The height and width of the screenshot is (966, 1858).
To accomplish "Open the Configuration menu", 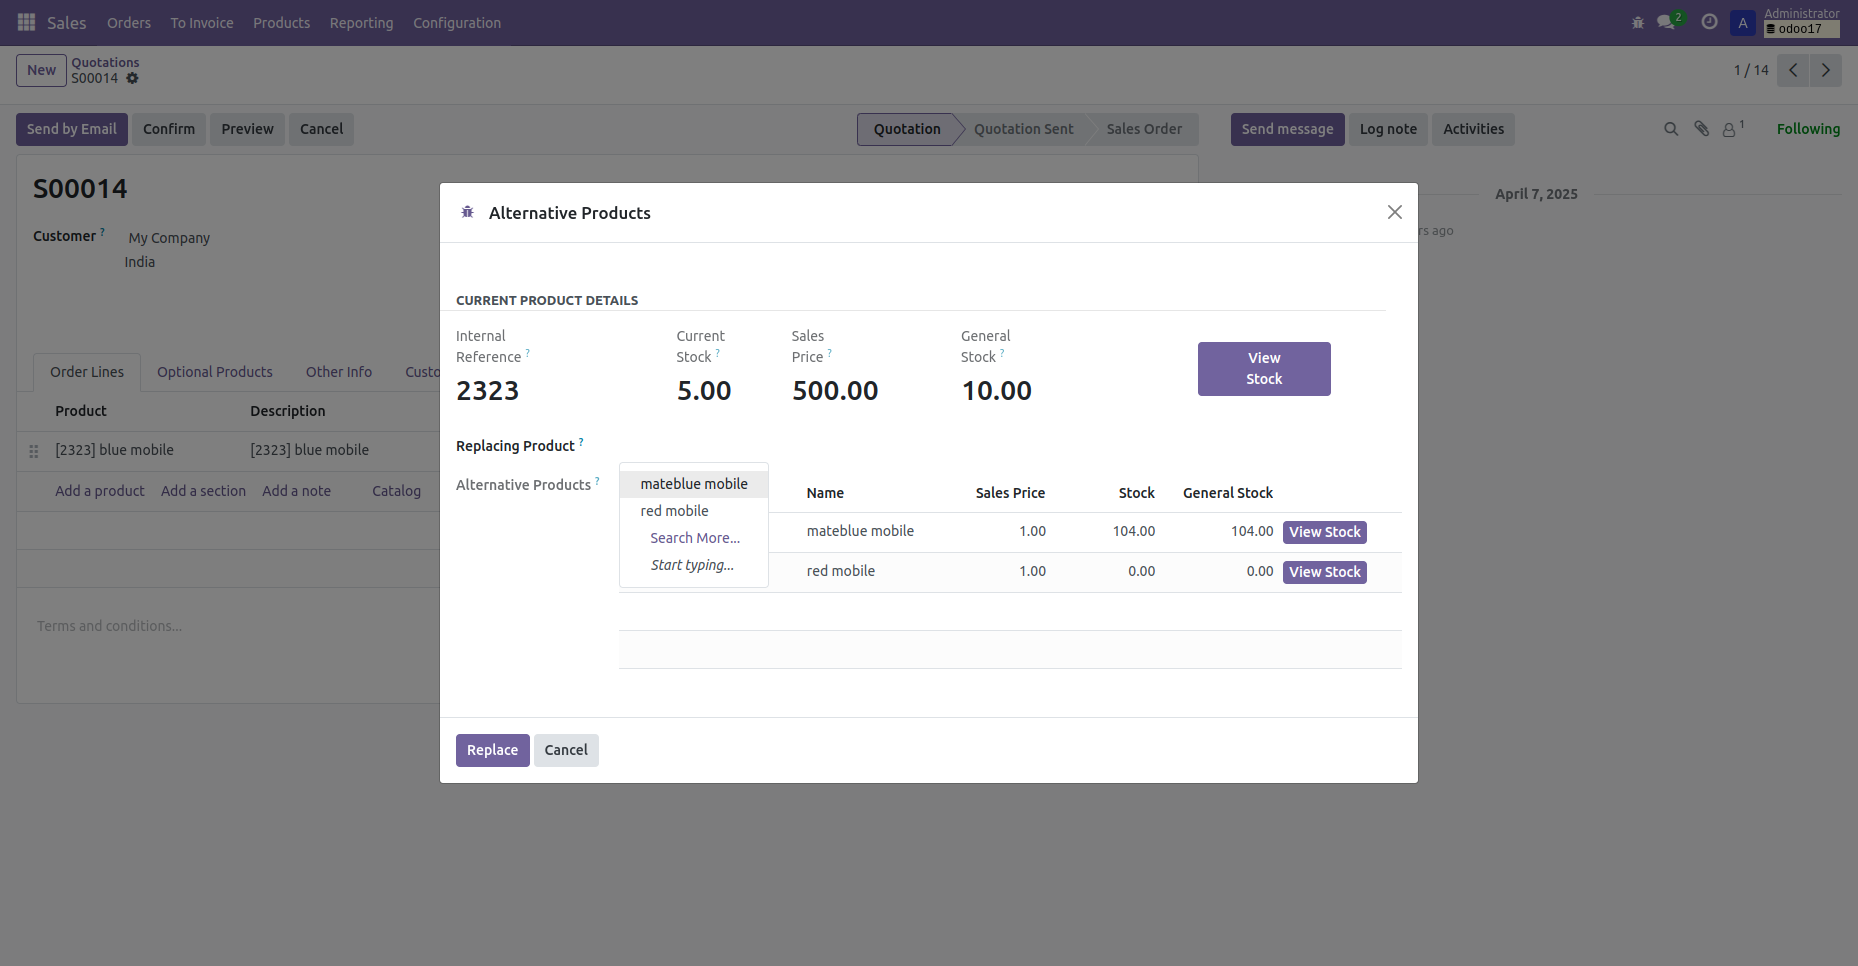I will point(456,23).
